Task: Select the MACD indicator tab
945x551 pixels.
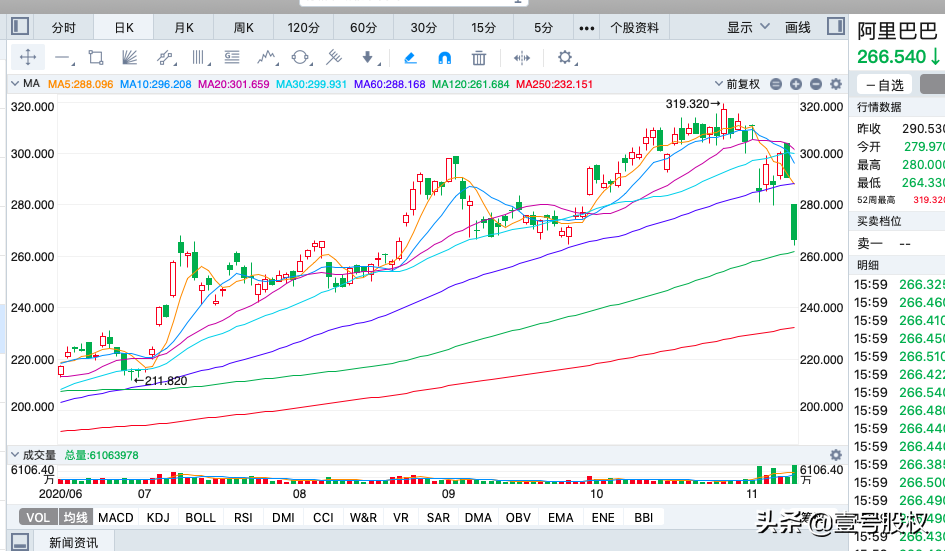Action: pos(116,517)
